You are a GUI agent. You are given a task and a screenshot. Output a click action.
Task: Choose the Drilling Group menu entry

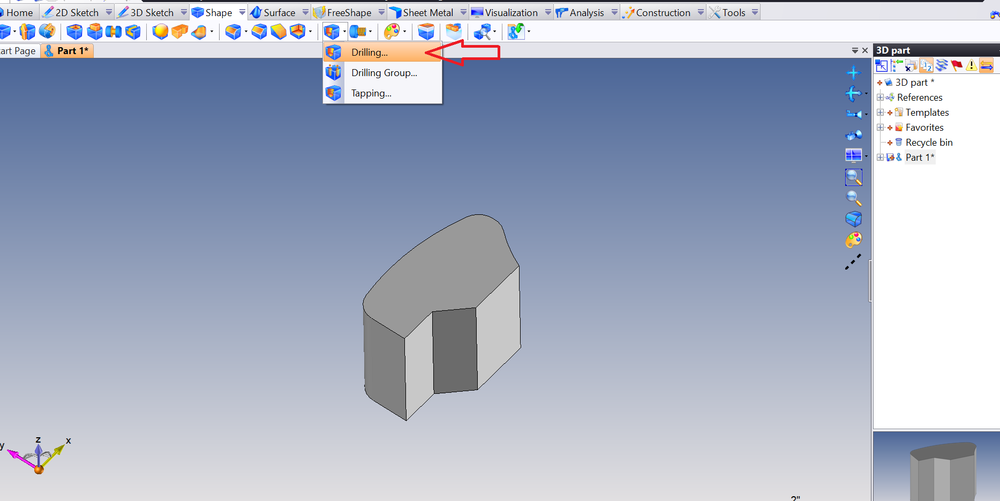pyautogui.click(x=384, y=73)
